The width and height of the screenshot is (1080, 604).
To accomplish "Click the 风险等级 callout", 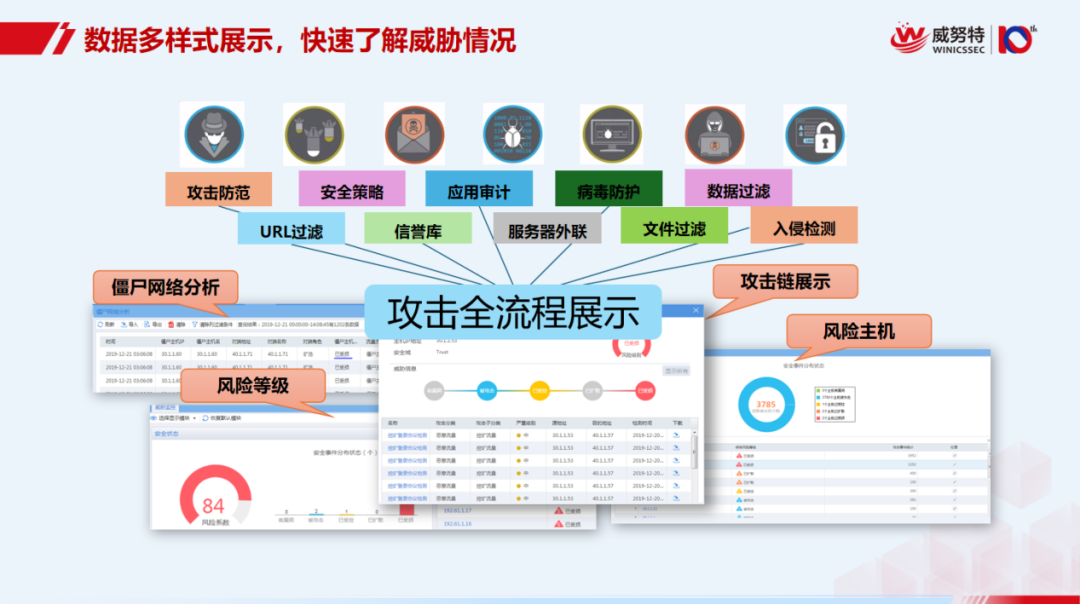I will click(253, 386).
